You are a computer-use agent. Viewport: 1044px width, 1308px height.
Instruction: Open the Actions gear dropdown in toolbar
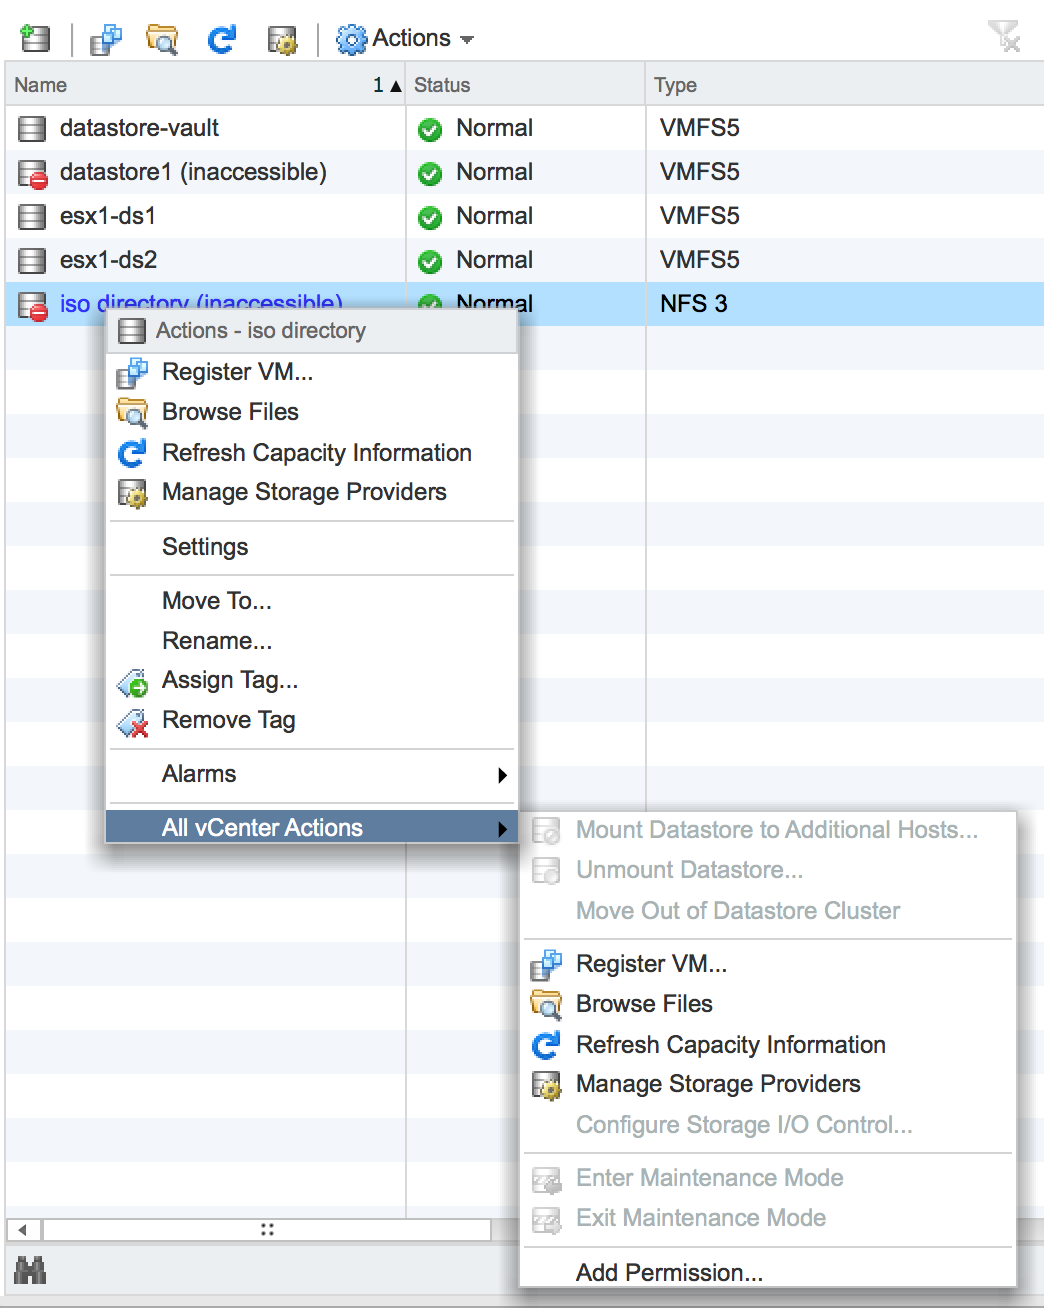pyautogui.click(x=405, y=39)
